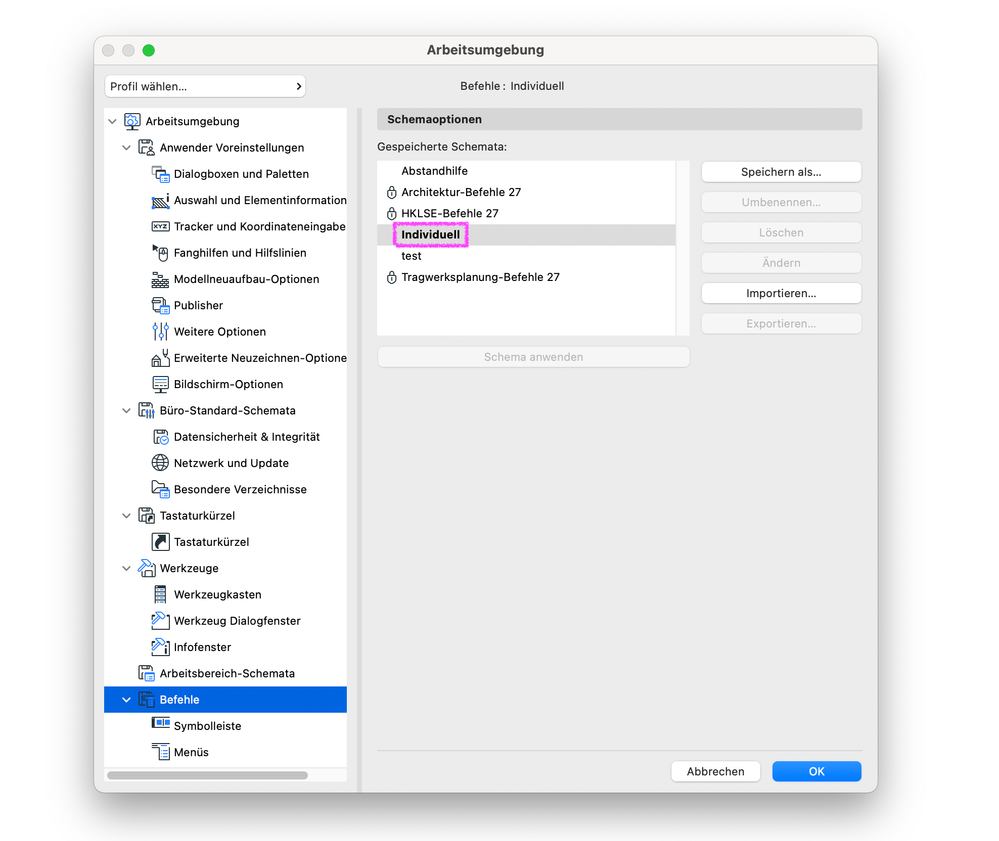
Task: Click the green zoom window button
Action: coord(148,50)
